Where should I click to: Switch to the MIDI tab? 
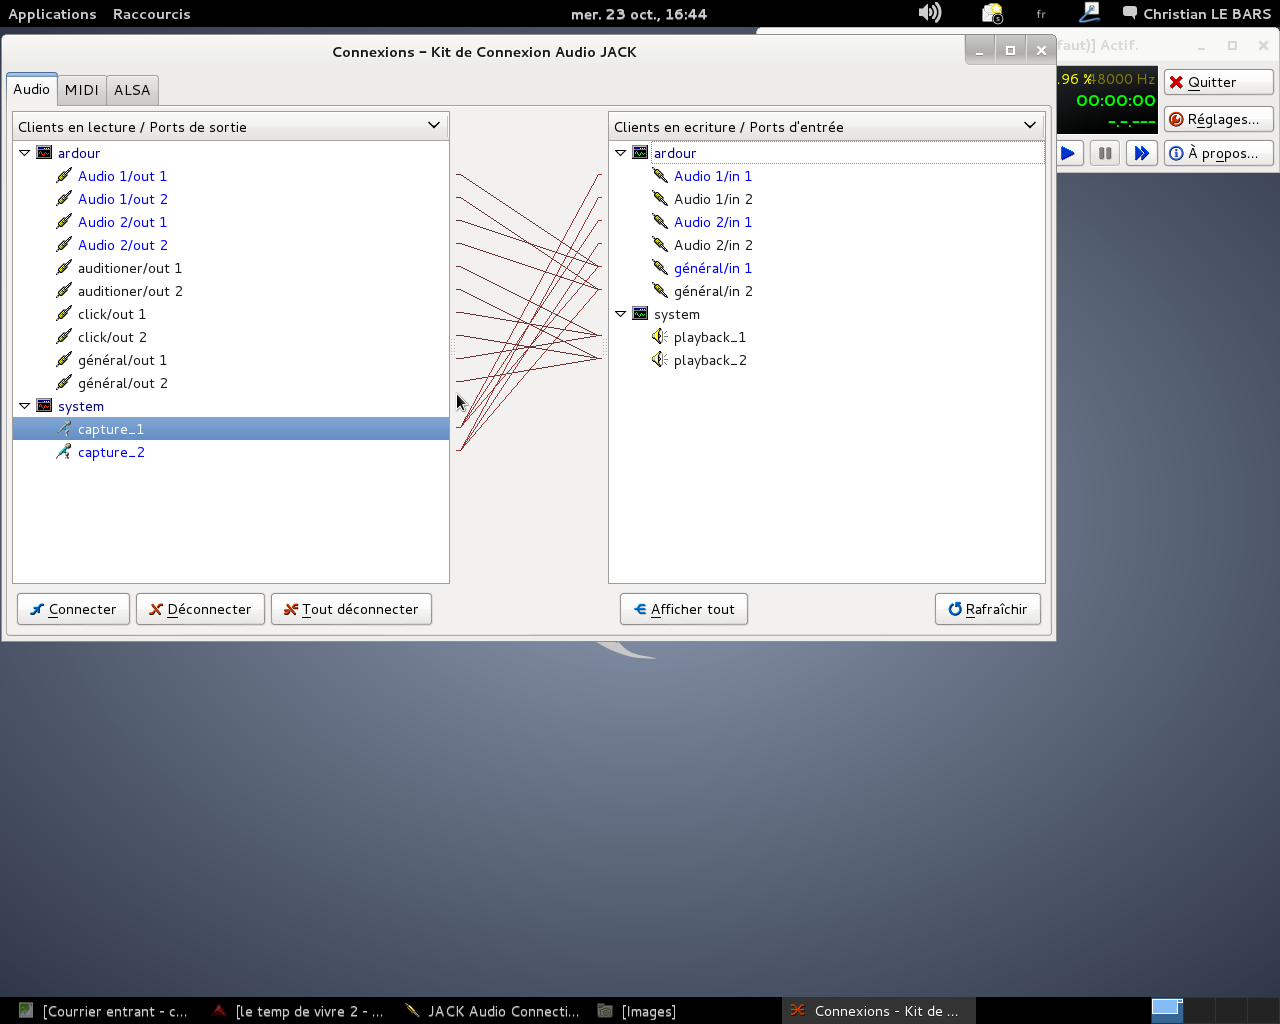(82, 90)
